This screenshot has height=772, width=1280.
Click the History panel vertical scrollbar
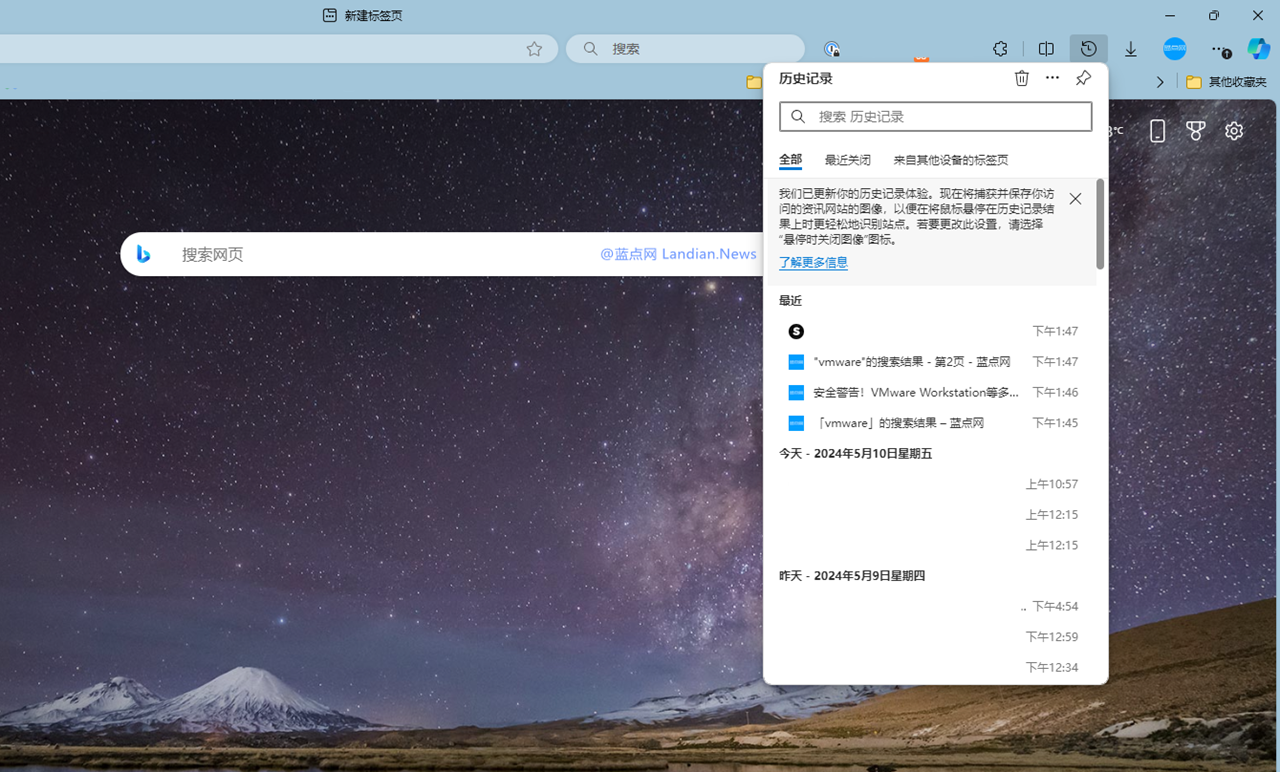1100,224
